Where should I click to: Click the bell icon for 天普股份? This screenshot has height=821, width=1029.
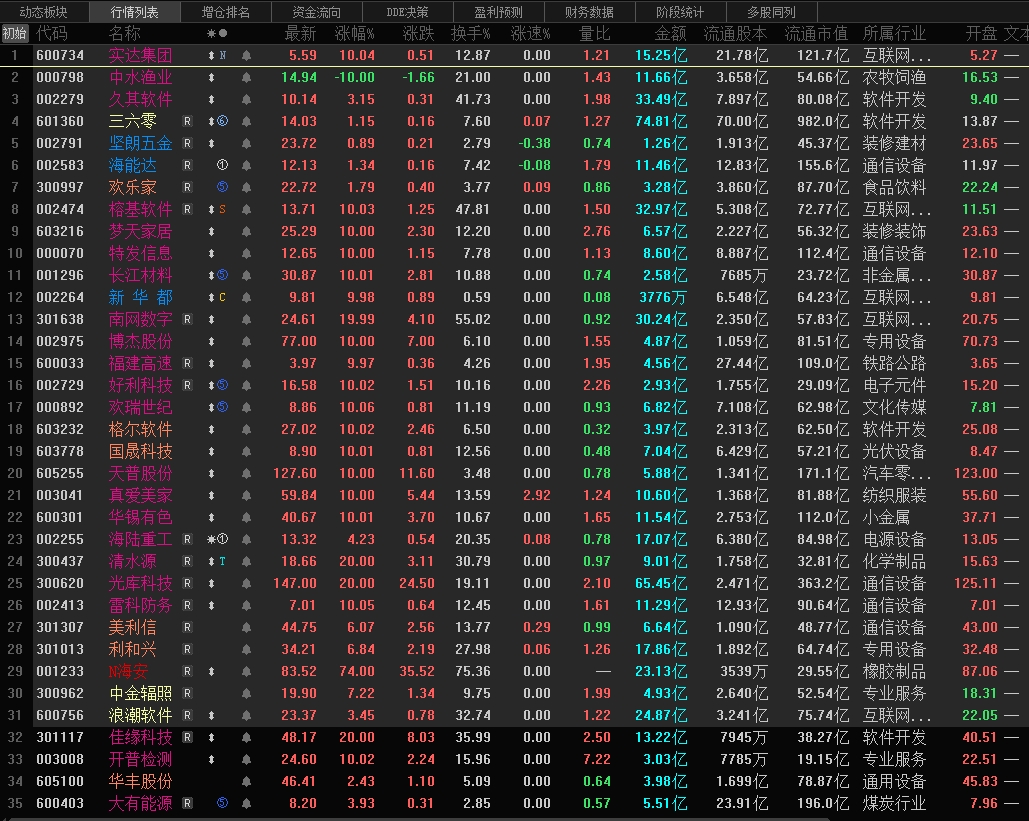click(x=246, y=473)
